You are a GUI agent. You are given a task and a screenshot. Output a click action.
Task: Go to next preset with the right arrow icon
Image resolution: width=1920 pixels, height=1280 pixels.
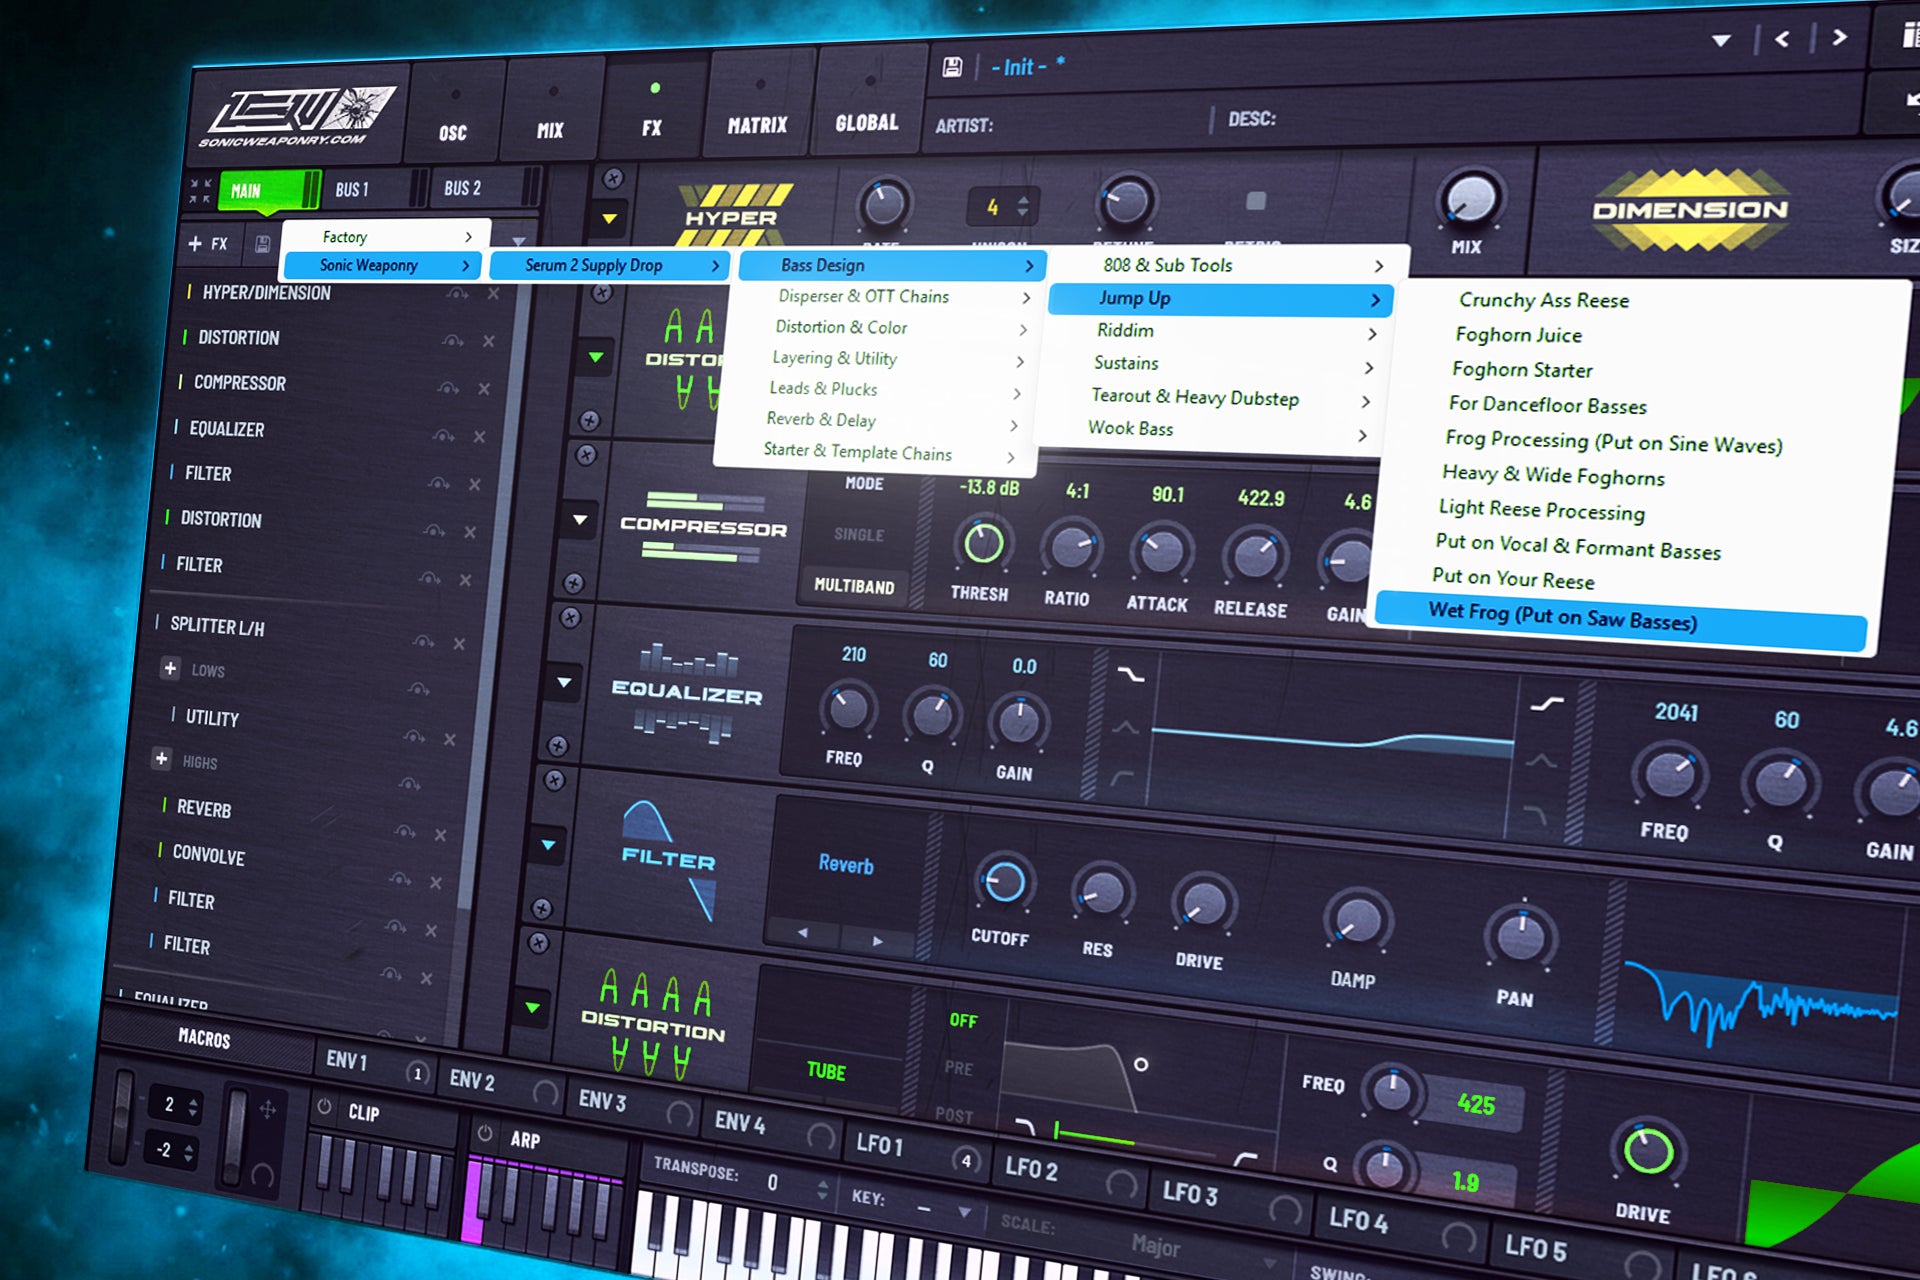coord(1840,38)
